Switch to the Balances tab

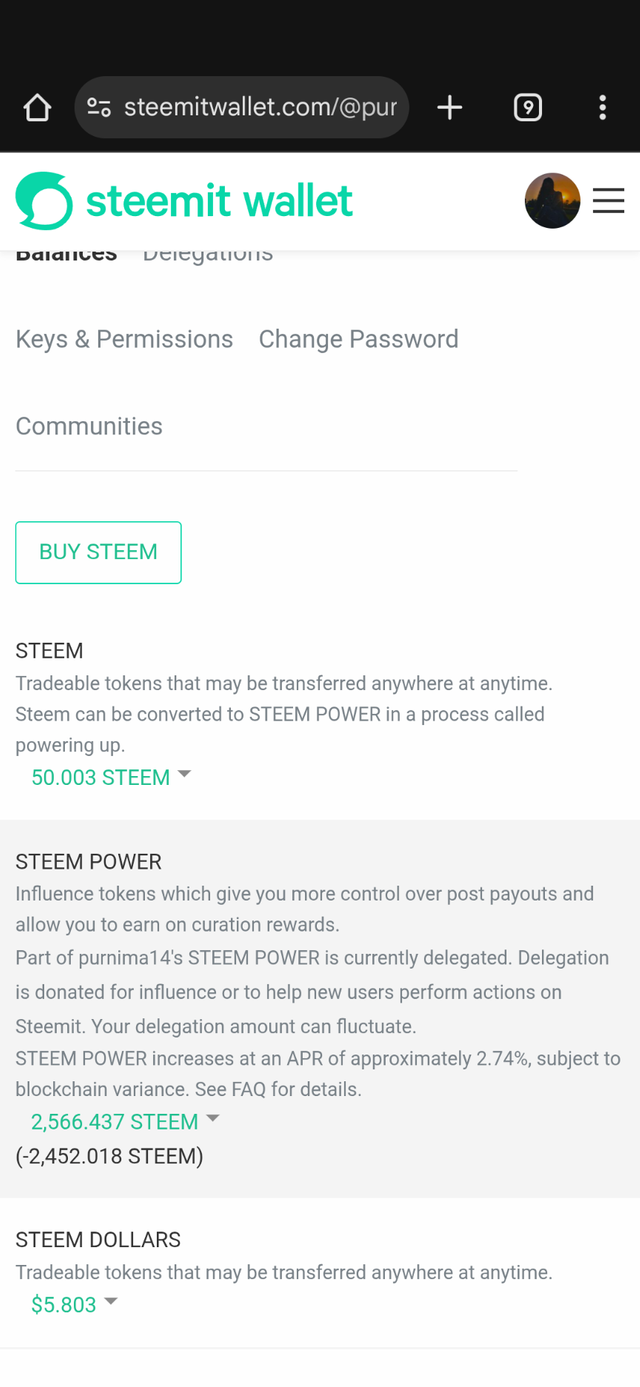(x=66, y=252)
